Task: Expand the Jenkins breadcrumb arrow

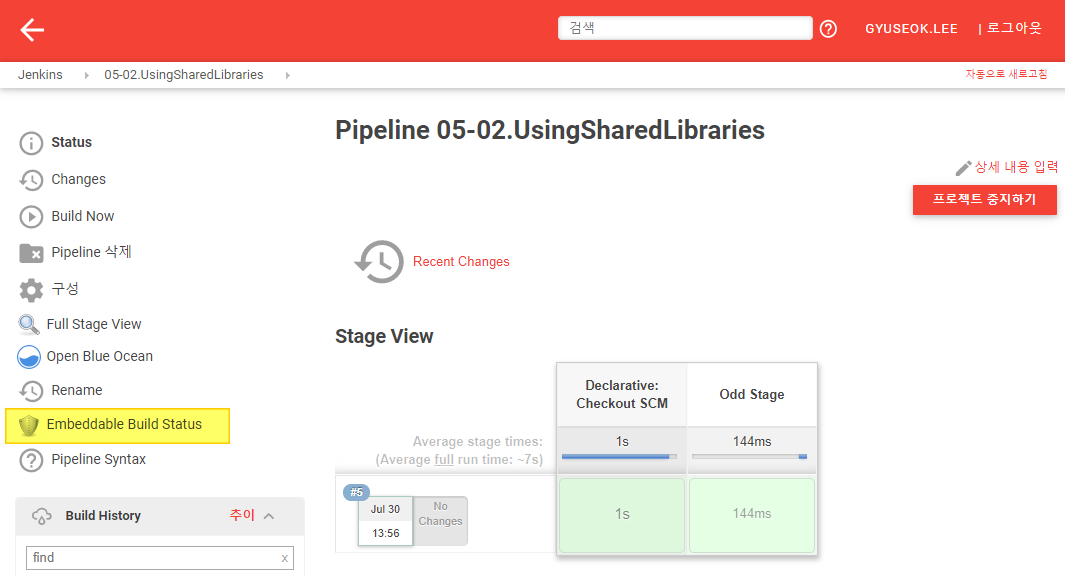Action: tap(85, 75)
